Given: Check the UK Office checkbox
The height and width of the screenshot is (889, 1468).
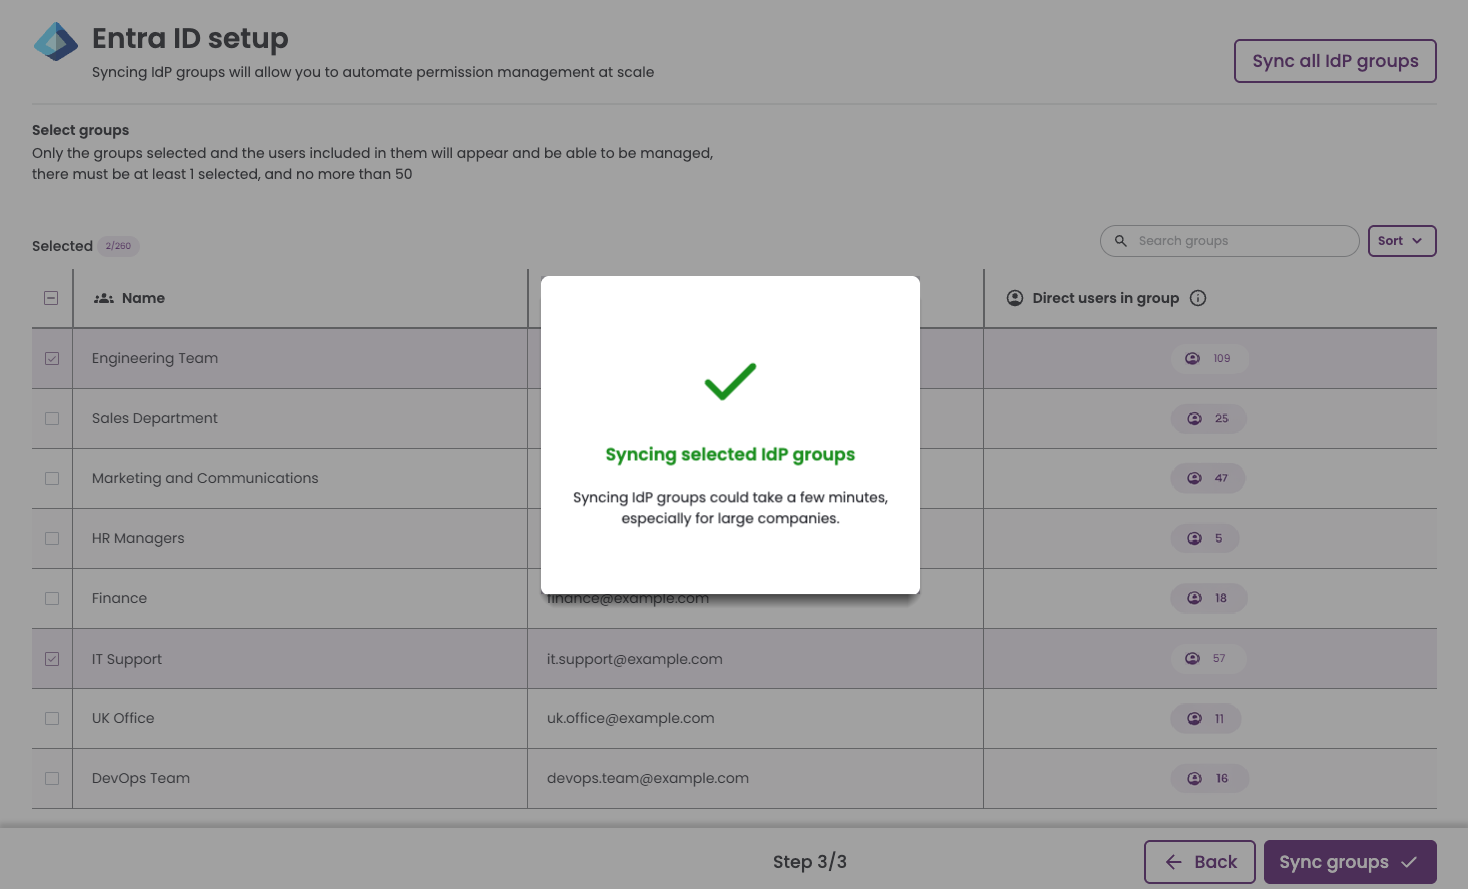Looking at the screenshot, I should tap(52, 718).
